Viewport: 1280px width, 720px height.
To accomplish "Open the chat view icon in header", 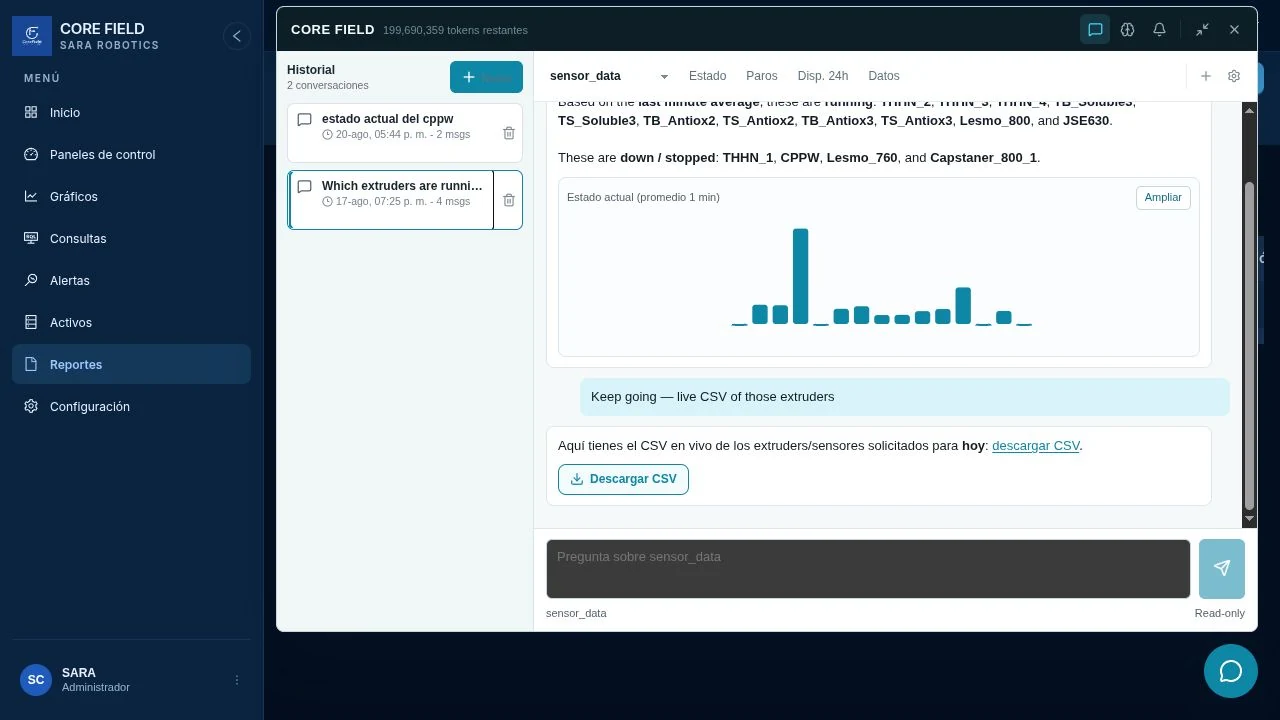I will [x=1095, y=30].
